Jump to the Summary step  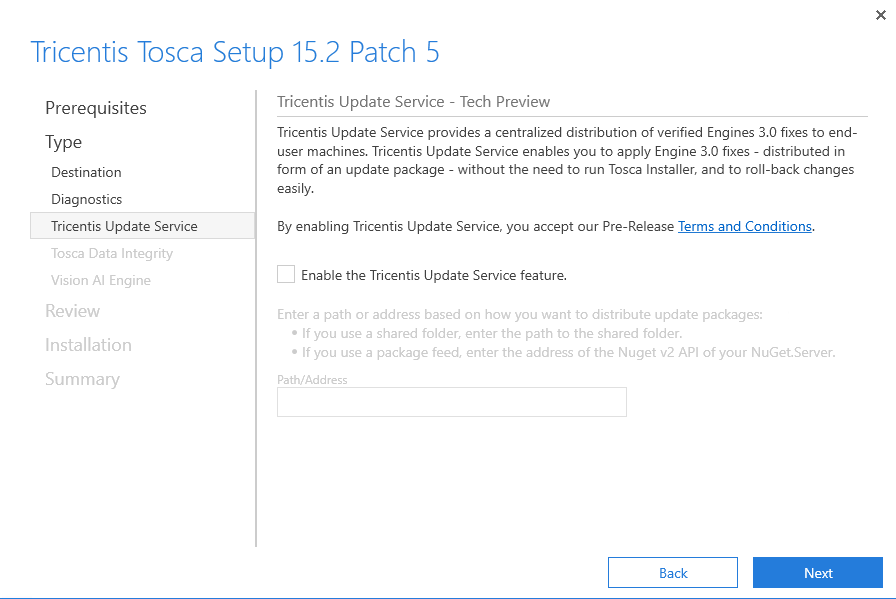click(82, 379)
